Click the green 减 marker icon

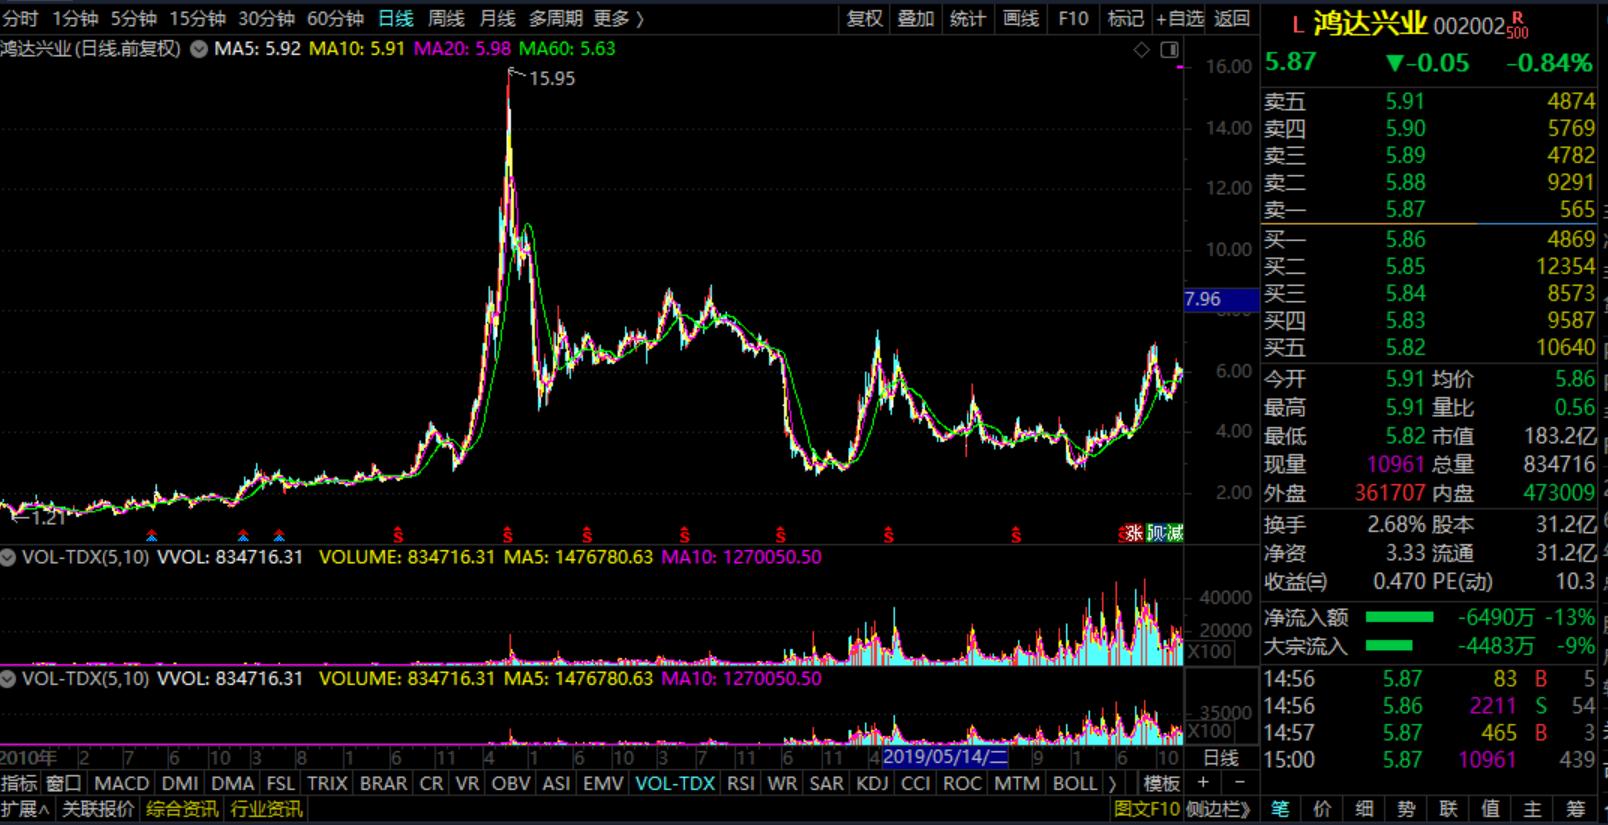(x=1174, y=533)
